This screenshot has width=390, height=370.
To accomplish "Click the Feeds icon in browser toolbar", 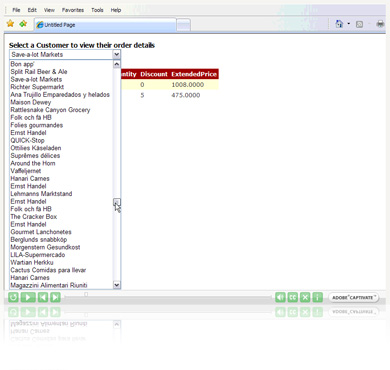I will tap(359, 24).
